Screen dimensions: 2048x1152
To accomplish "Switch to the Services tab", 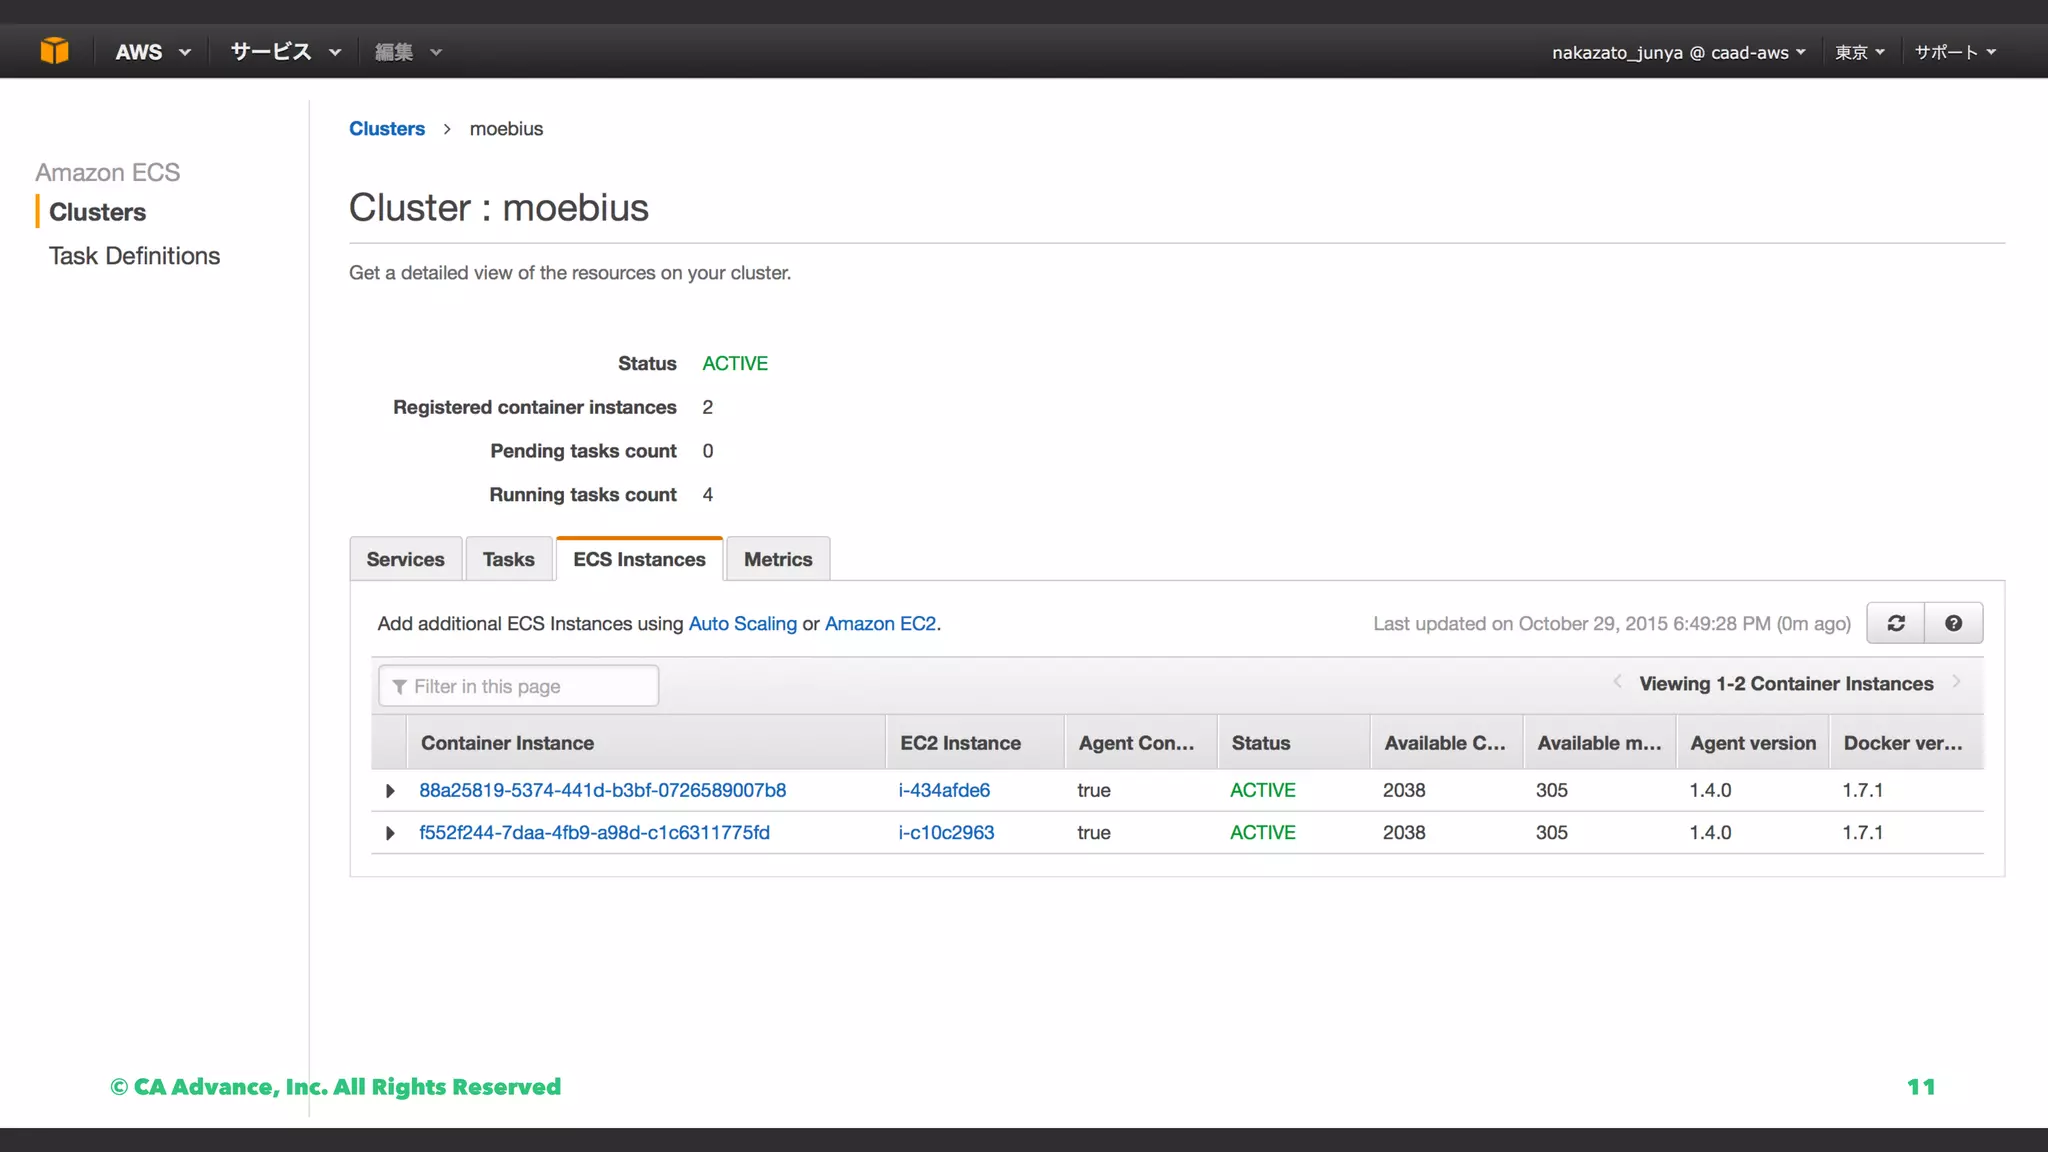I will pyautogui.click(x=405, y=559).
